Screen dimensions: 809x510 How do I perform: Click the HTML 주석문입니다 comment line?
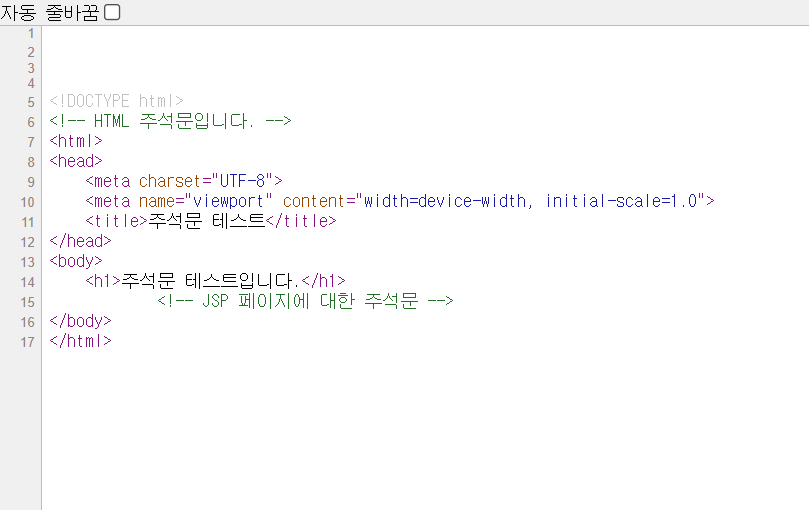pyautogui.click(x=170, y=121)
